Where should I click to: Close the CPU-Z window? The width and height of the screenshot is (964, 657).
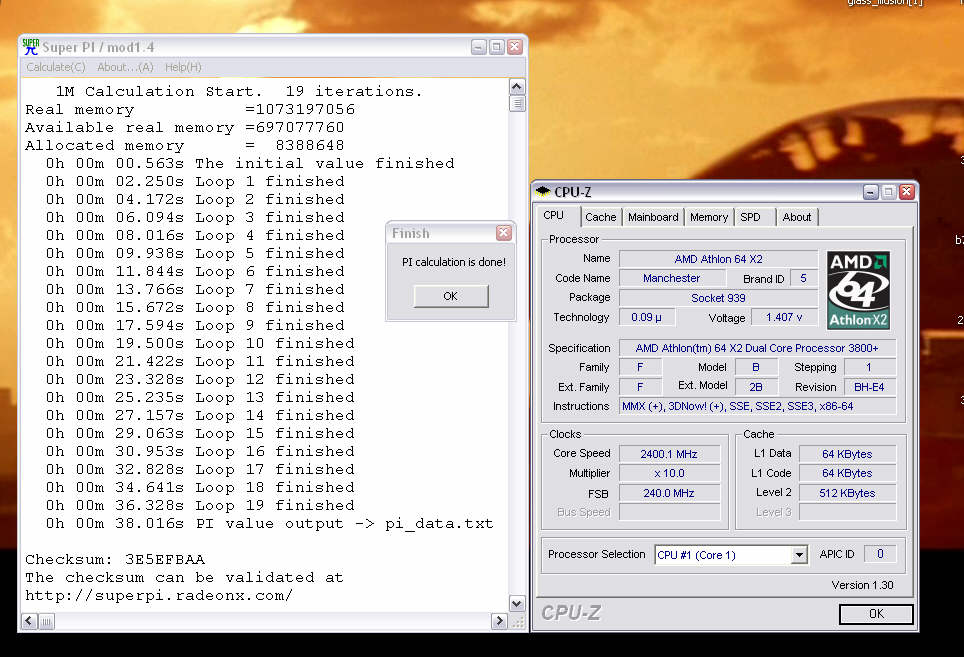pyautogui.click(x=906, y=192)
